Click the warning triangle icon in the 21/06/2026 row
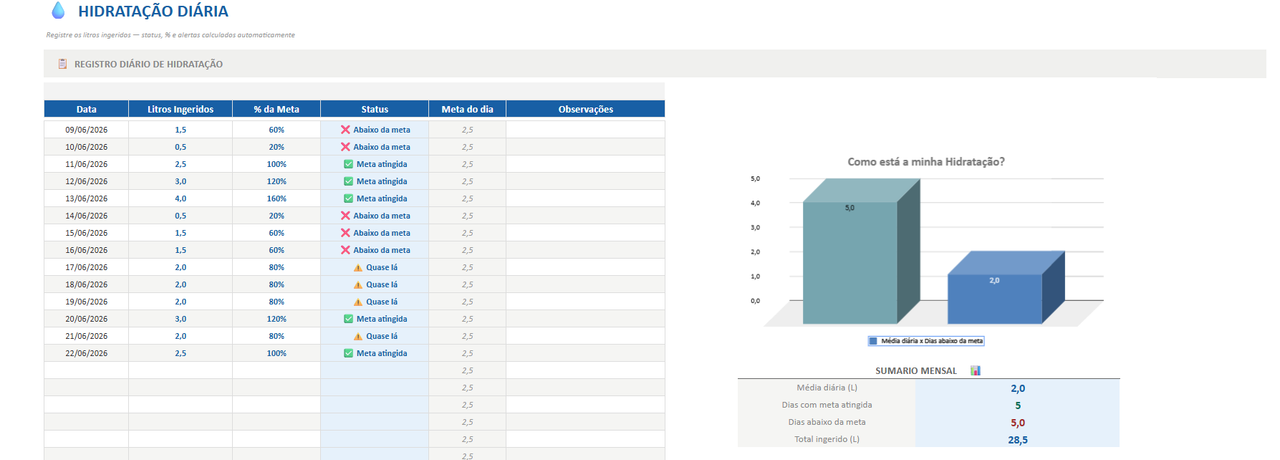This screenshot has width=1280, height=460. pyautogui.click(x=357, y=336)
